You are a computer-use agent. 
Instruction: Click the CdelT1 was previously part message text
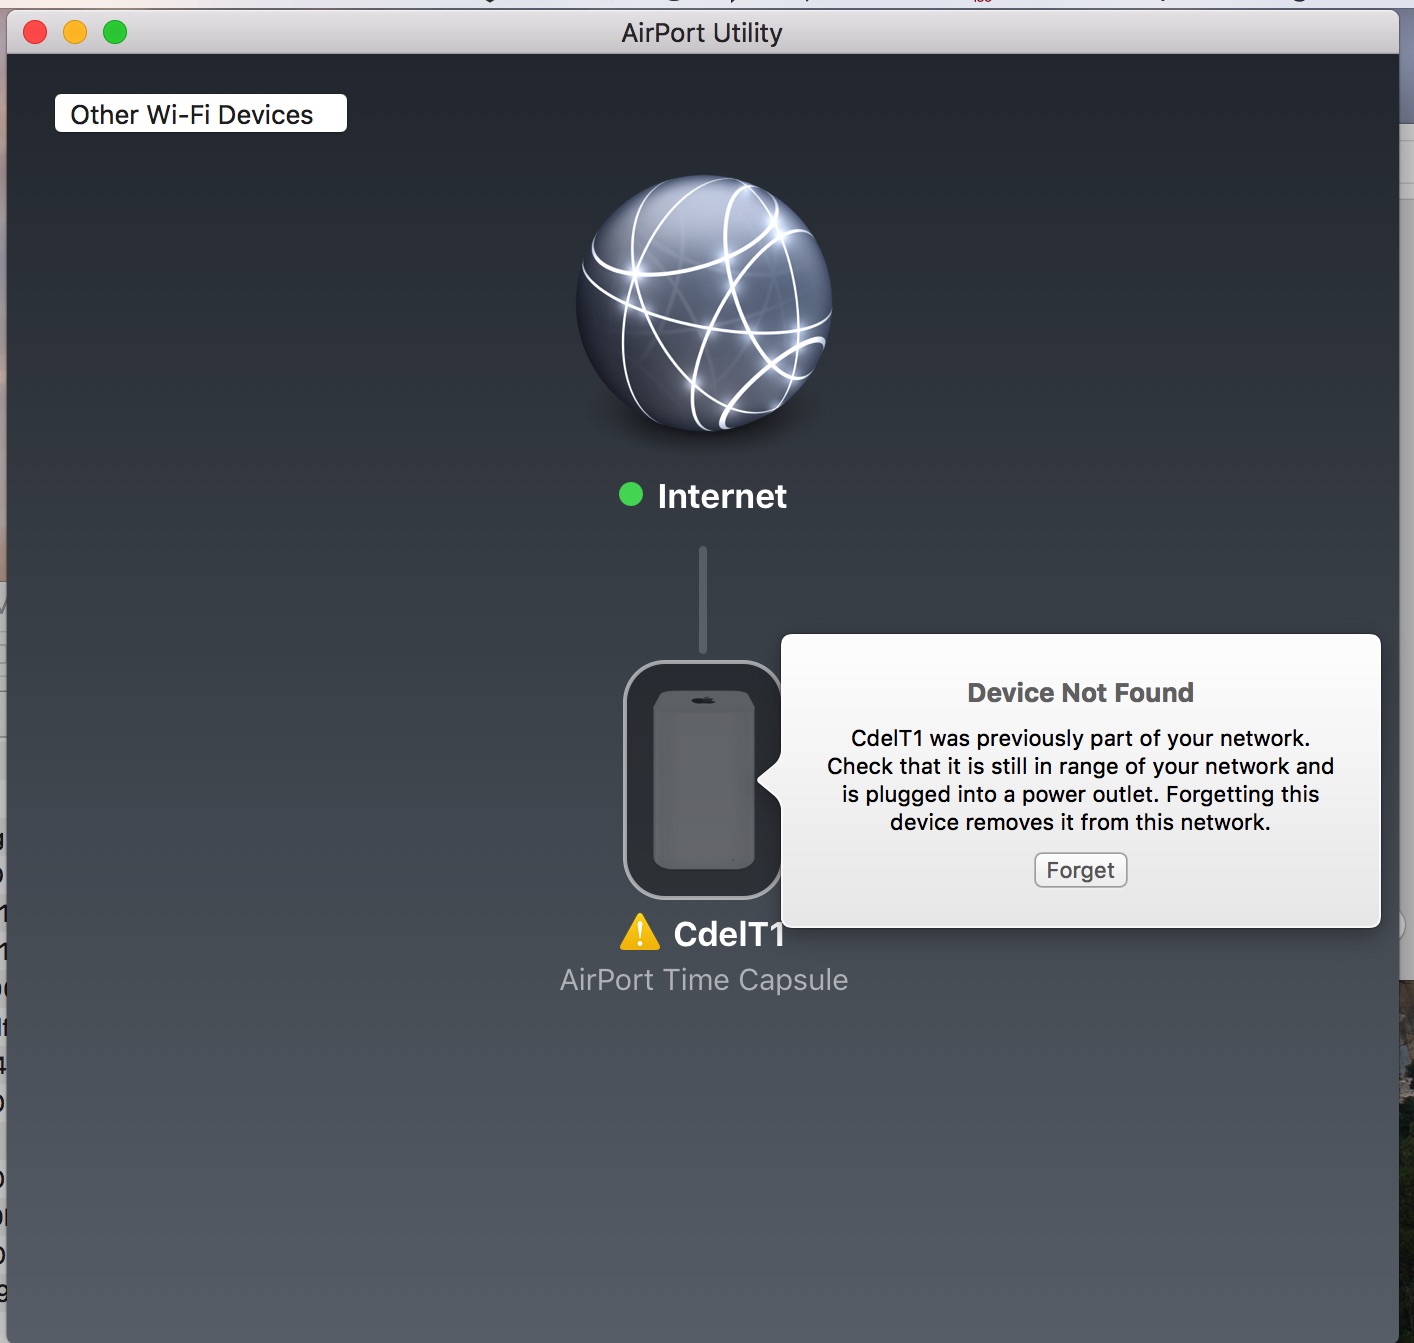click(x=1080, y=780)
